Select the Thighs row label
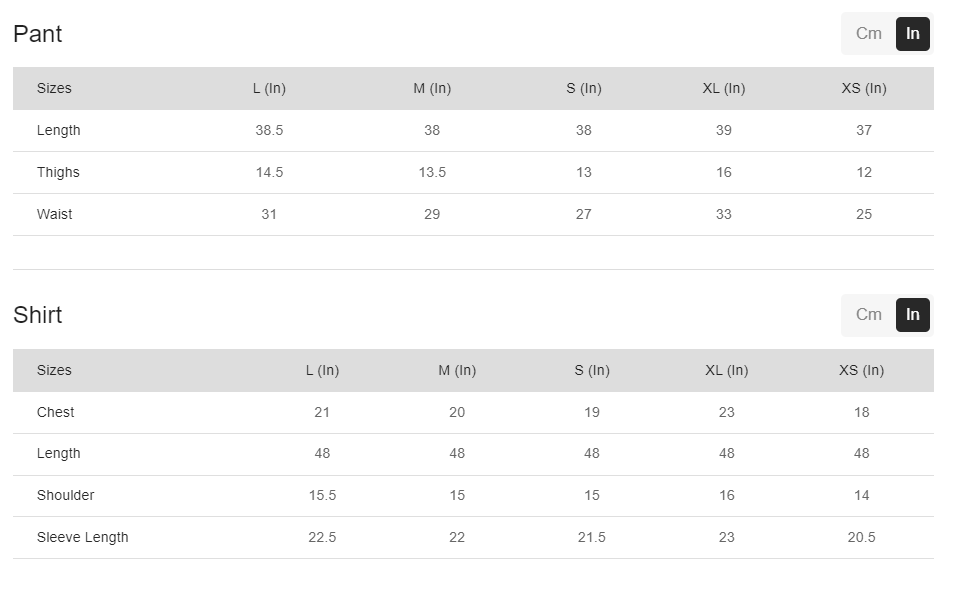 (x=58, y=172)
